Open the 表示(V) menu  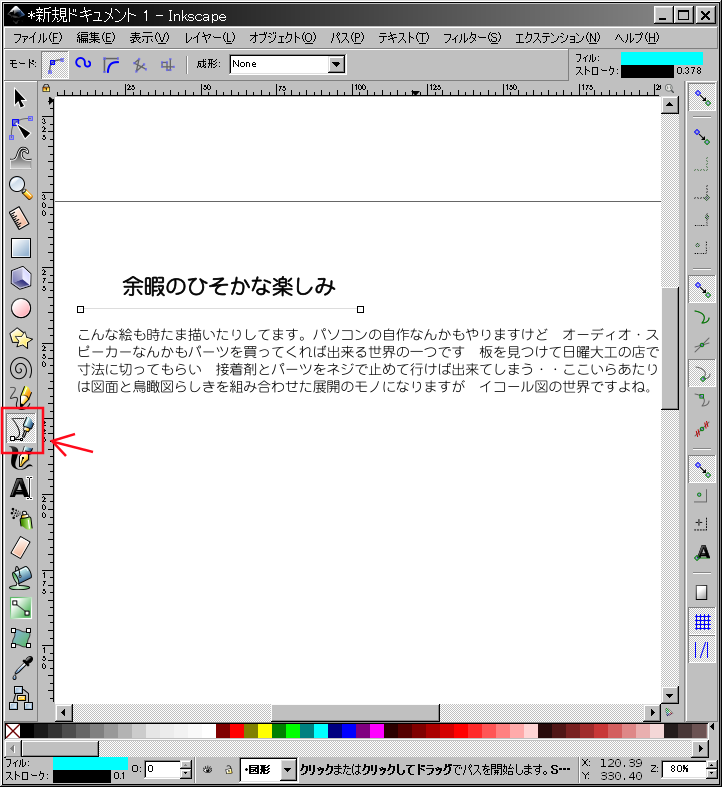click(x=149, y=38)
